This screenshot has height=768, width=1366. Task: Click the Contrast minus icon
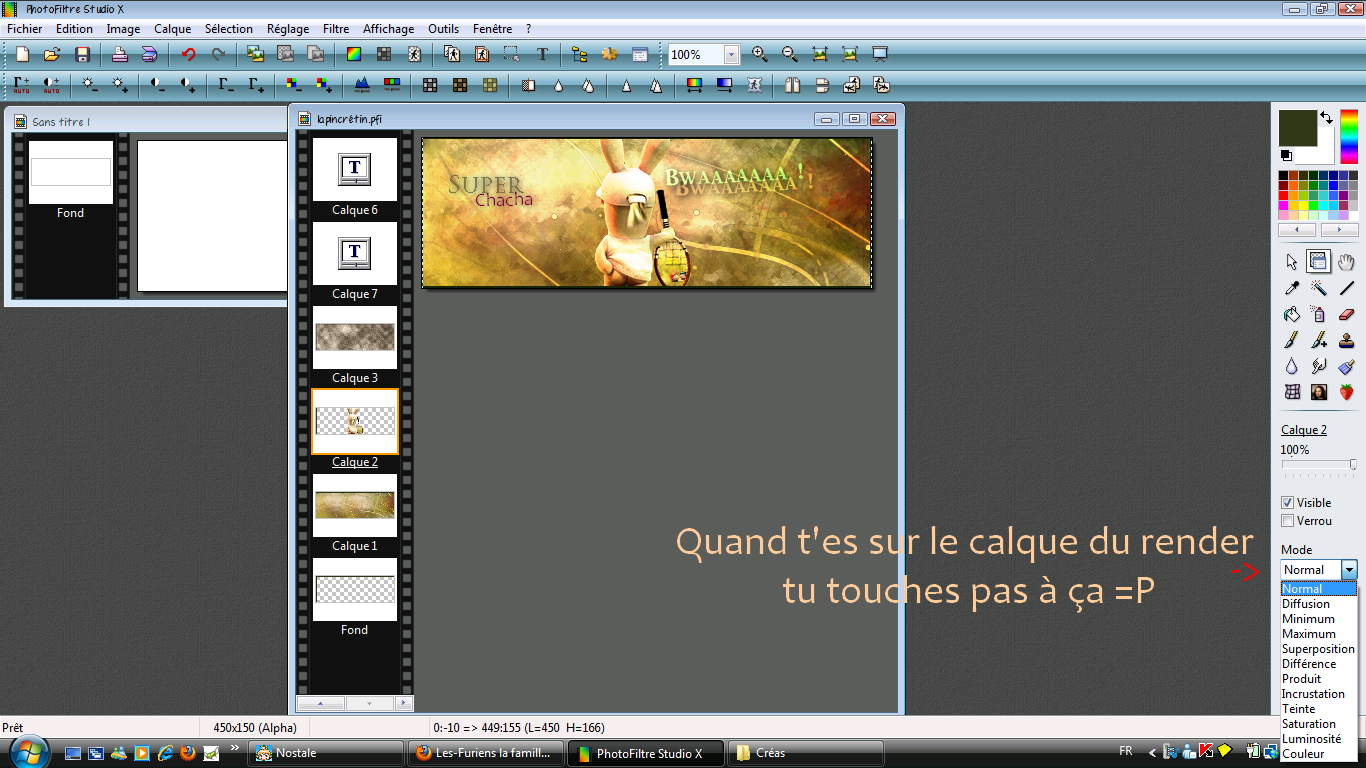pos(158,85)
